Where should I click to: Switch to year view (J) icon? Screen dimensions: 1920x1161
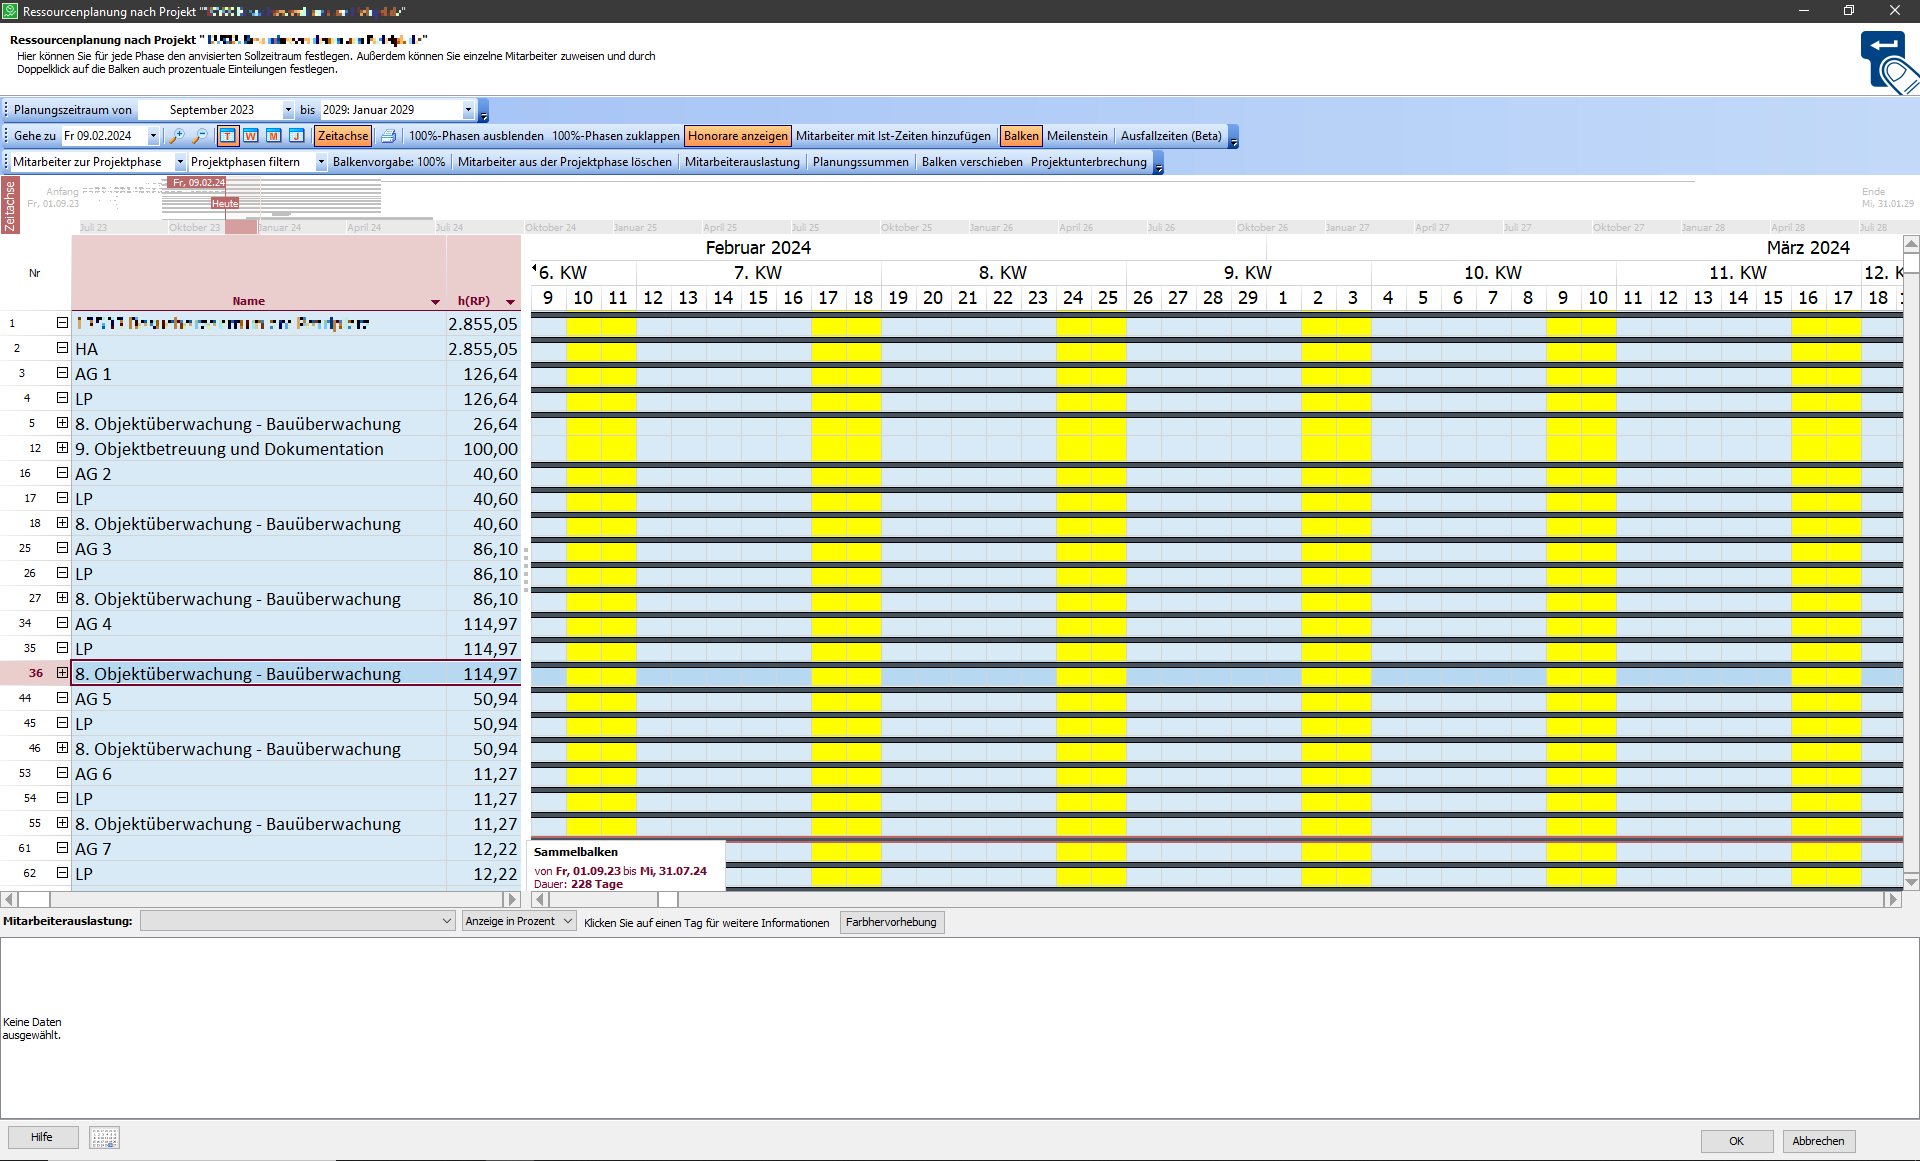coord(297,136)
